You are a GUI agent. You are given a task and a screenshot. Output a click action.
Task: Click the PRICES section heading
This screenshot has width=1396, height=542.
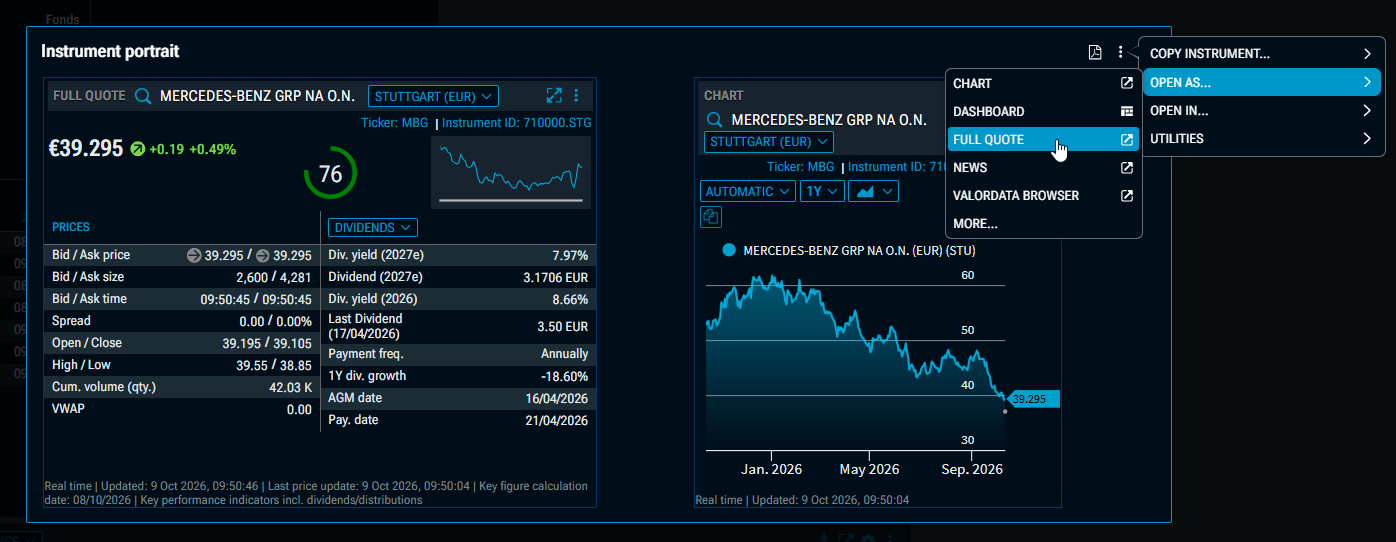(71, 227)
